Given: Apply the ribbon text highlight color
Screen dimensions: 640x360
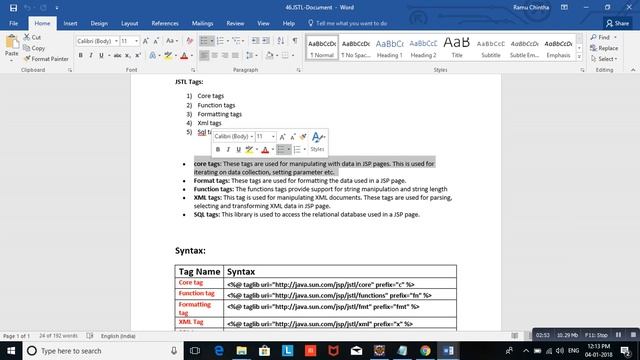Looking at the screenshot, I should point(168,55).
